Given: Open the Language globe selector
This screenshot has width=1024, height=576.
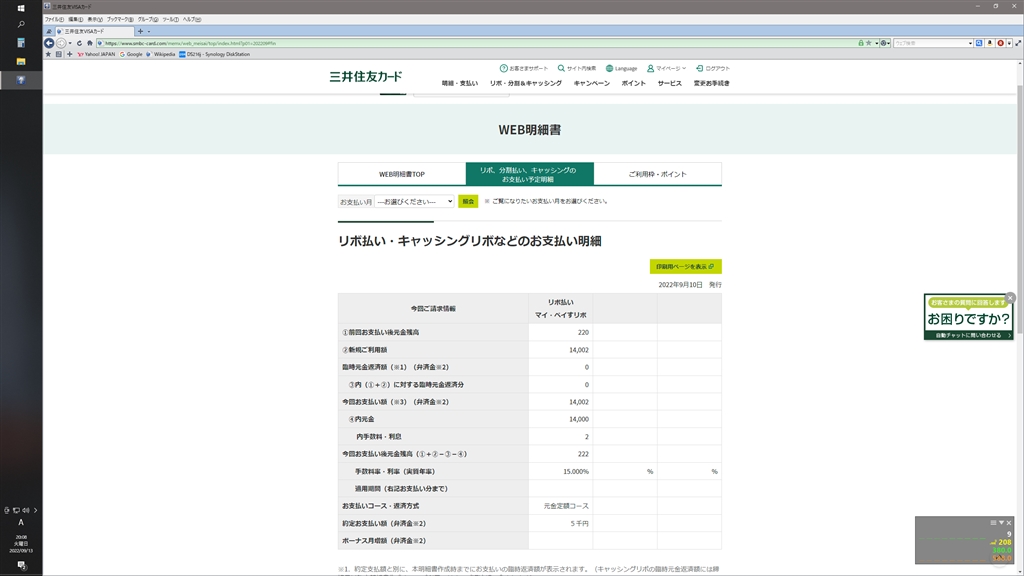Looking at the screenshot, I should (621, 68).
